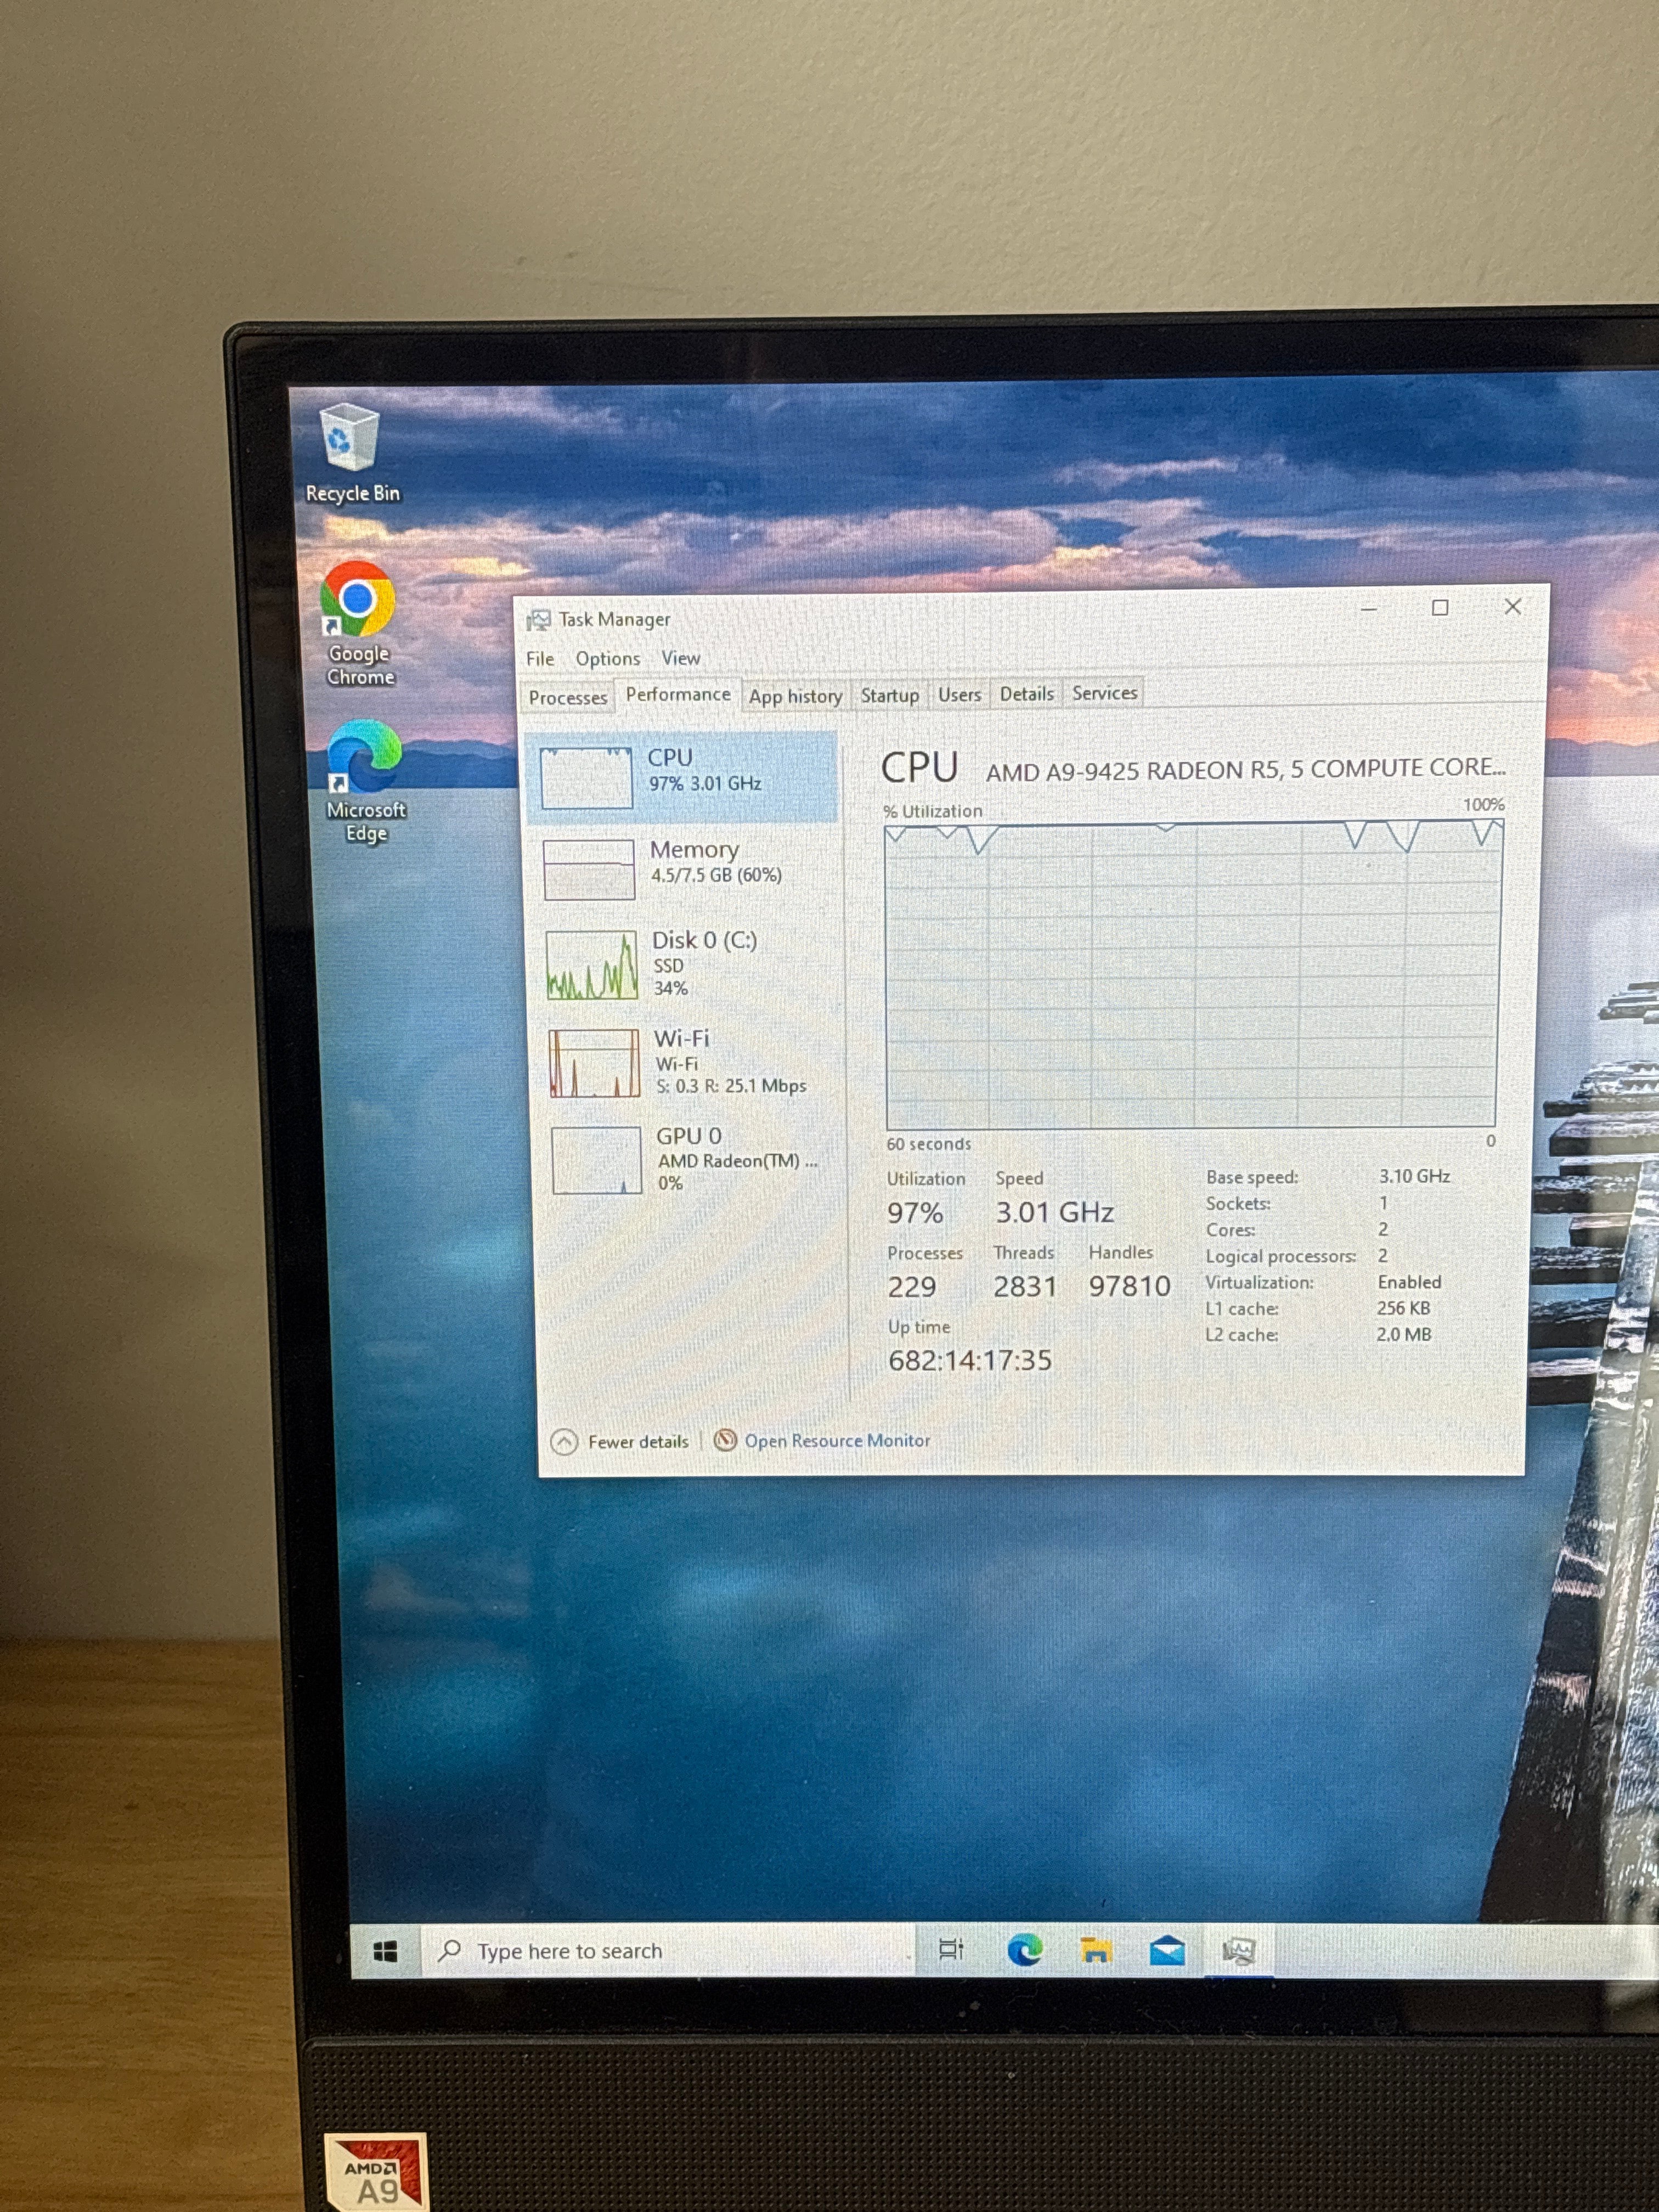Click the 3.01 GHz speed value
This screenshot has width=1659, height=2212.
(x=1054, y=1212)
